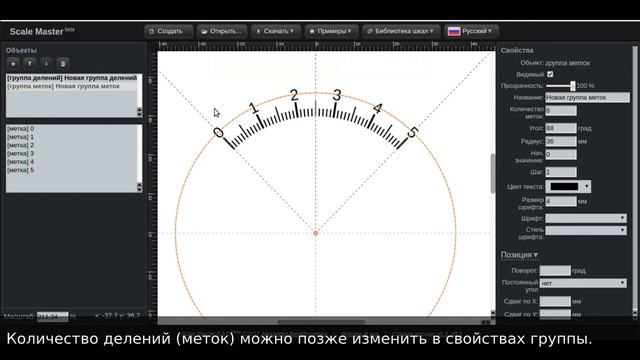
Task: Open the Стиль шрифта dropdown
Action: (586, 230)
